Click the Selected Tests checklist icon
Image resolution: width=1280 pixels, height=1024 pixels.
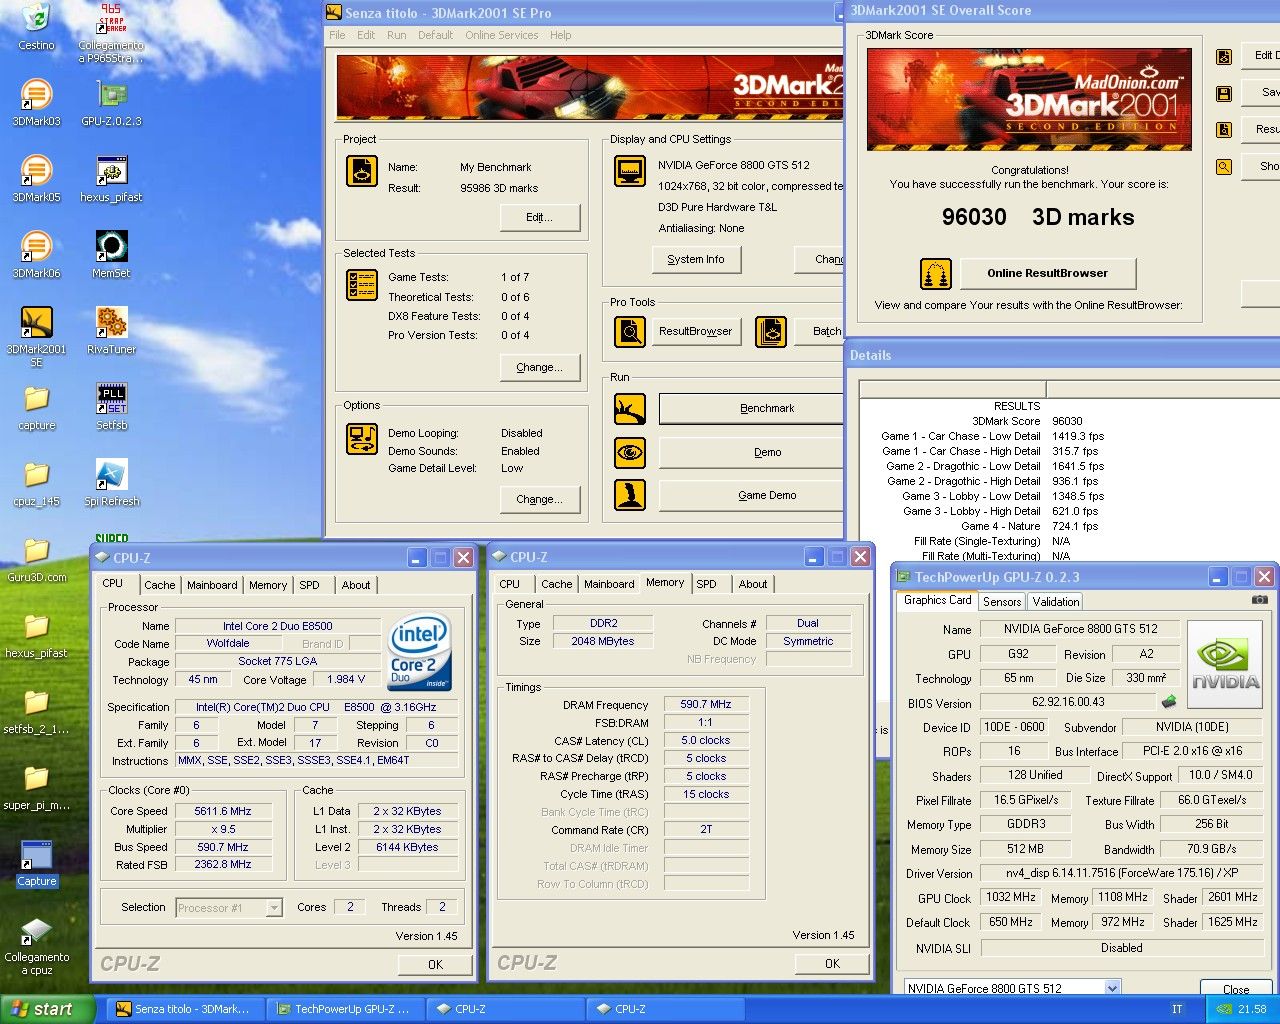(x=361, y=285)
